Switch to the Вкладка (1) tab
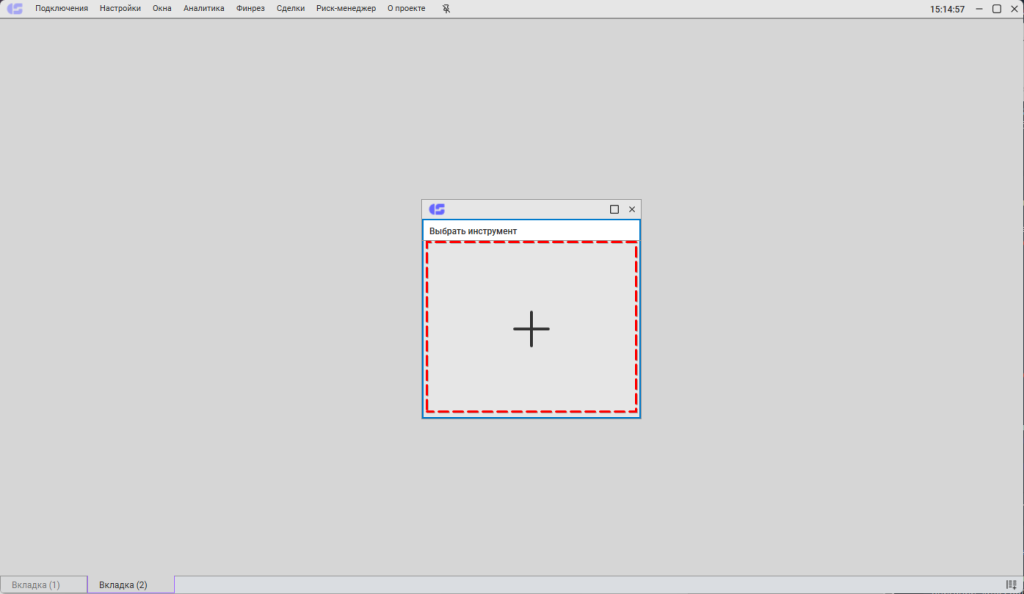The height and width of the screenshot is (594, 1024). 36,585
